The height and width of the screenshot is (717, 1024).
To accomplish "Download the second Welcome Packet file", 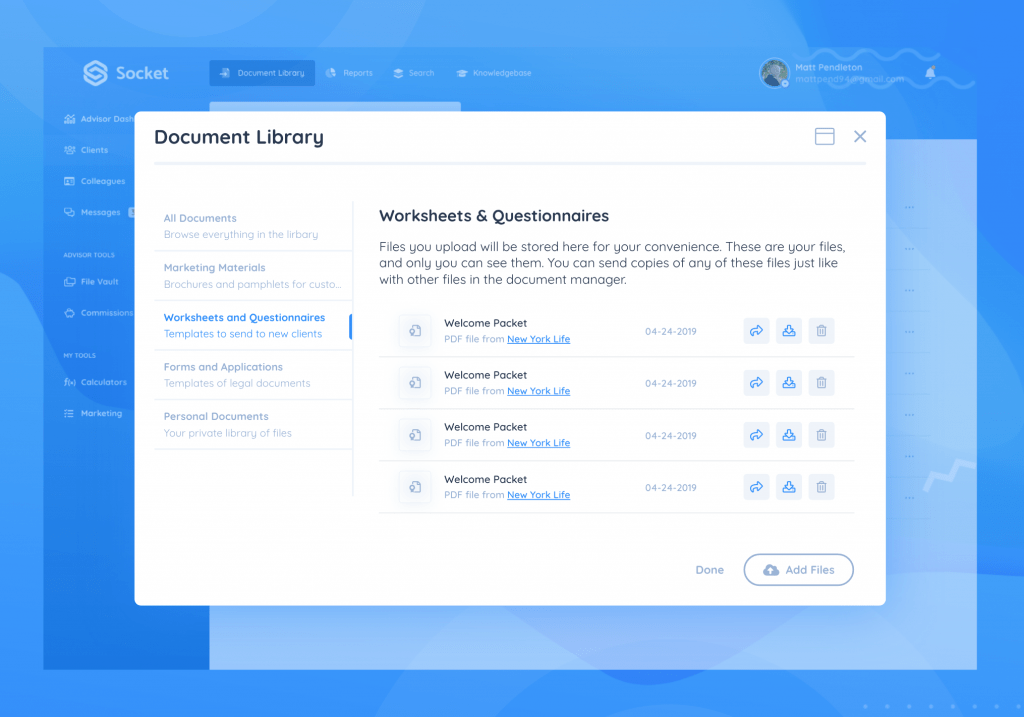I will tap(789, 383).
